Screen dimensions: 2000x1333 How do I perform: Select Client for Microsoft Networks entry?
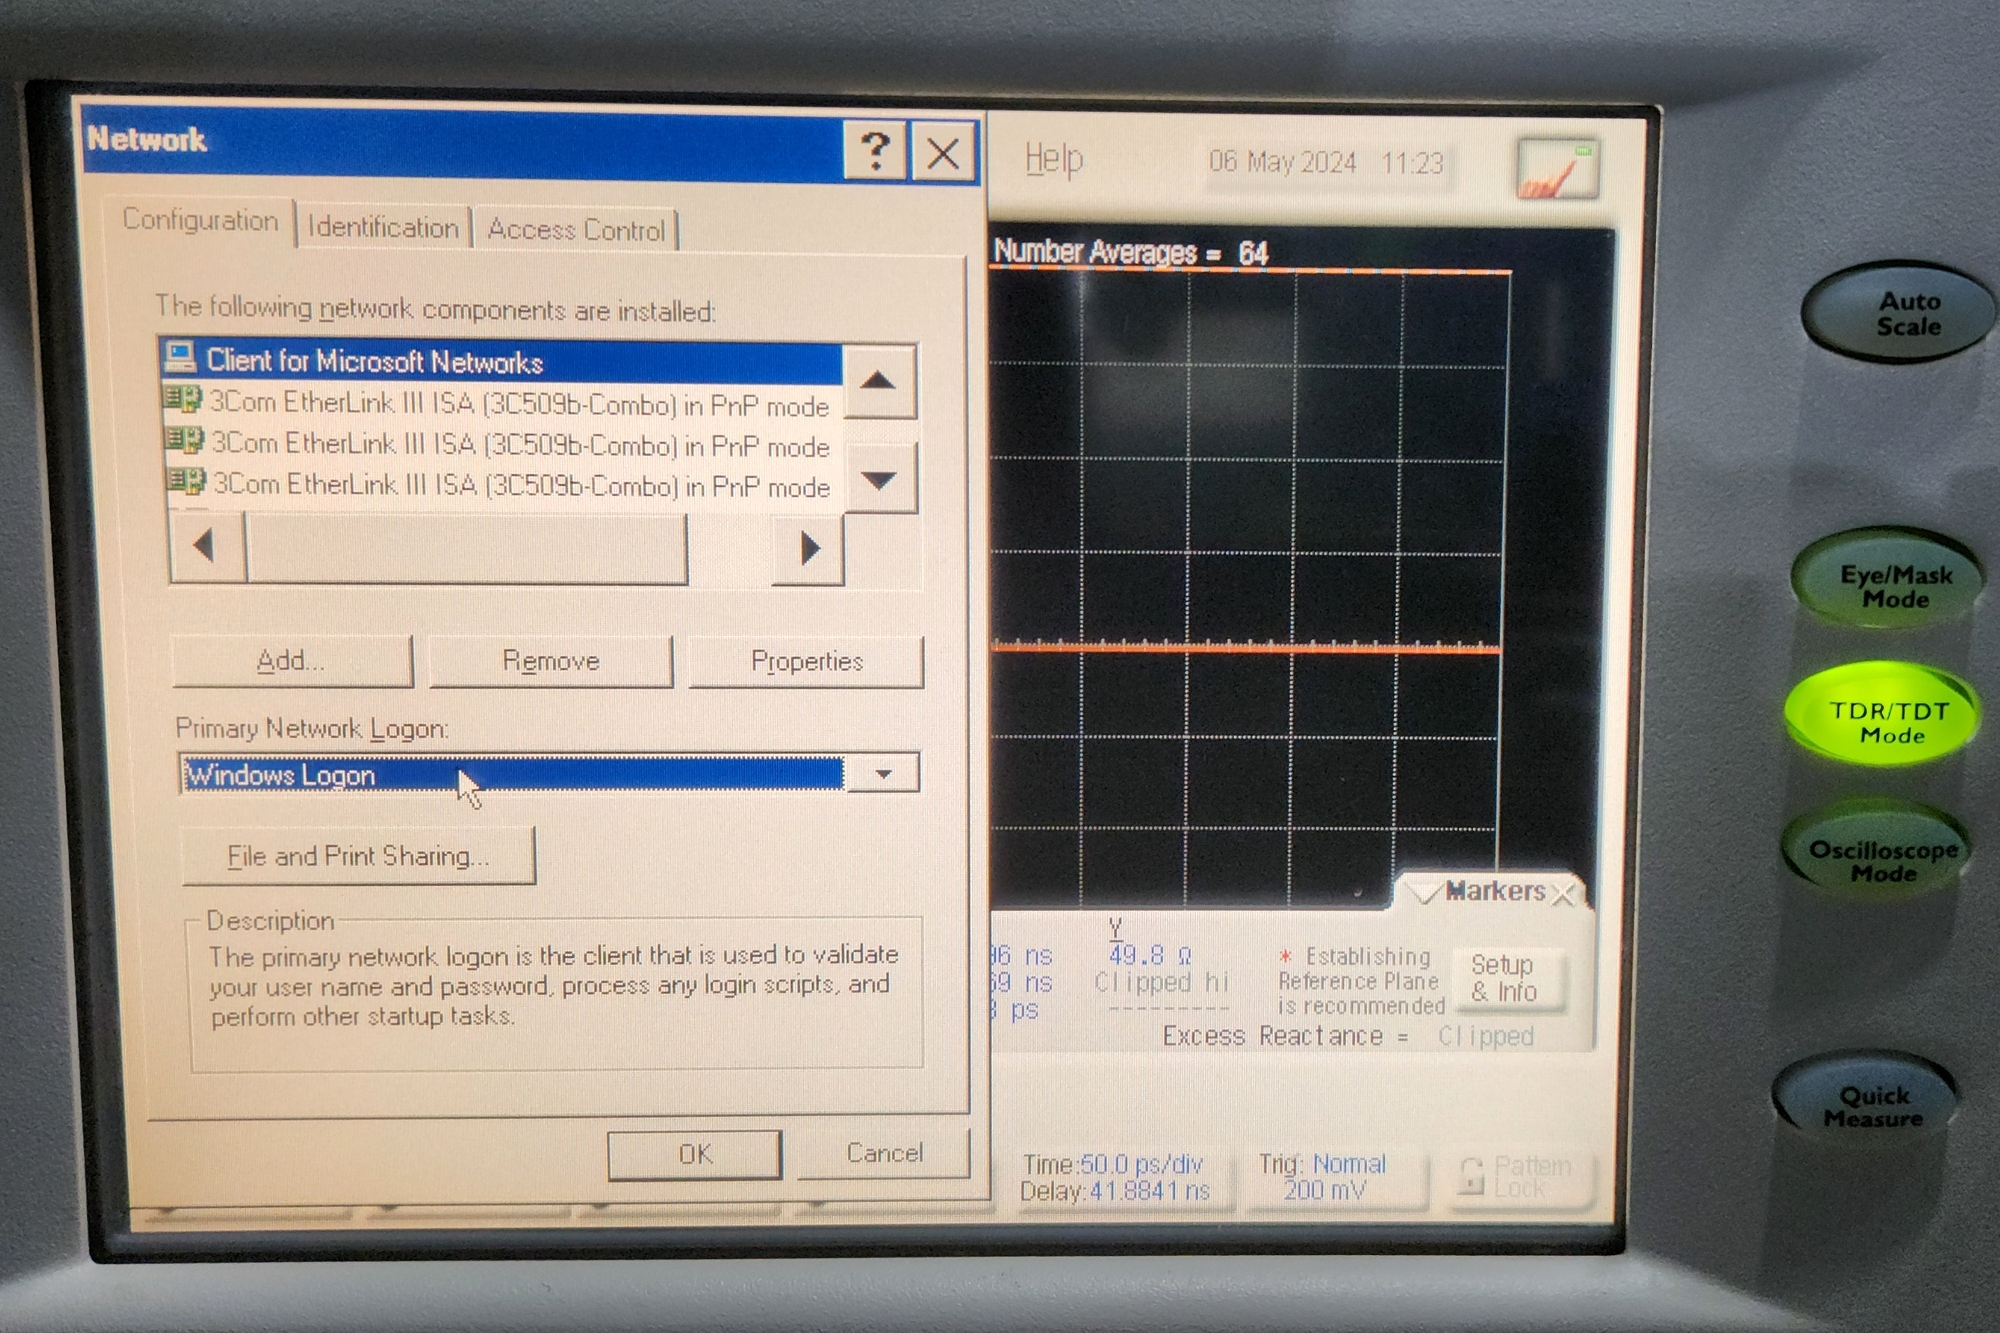click(x=374, y=361)
